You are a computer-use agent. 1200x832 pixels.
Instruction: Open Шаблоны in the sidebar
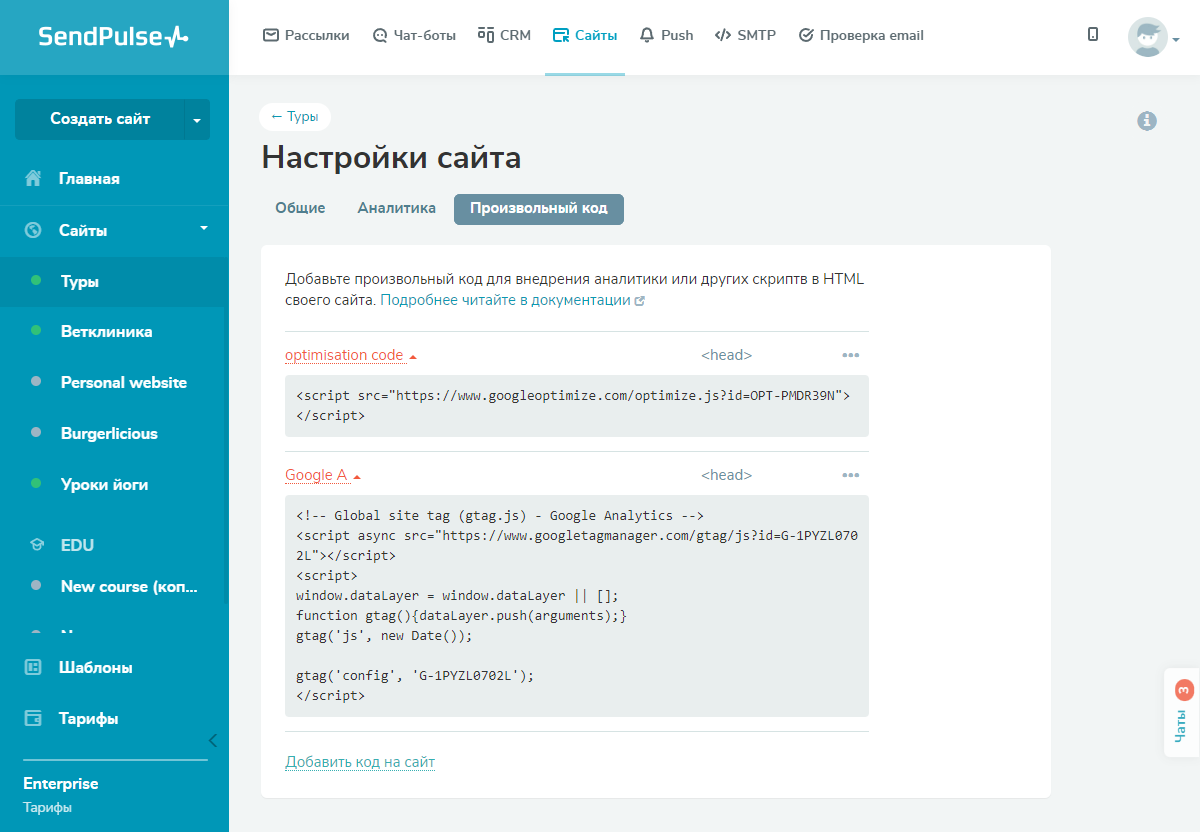click(x=95, y=667)
